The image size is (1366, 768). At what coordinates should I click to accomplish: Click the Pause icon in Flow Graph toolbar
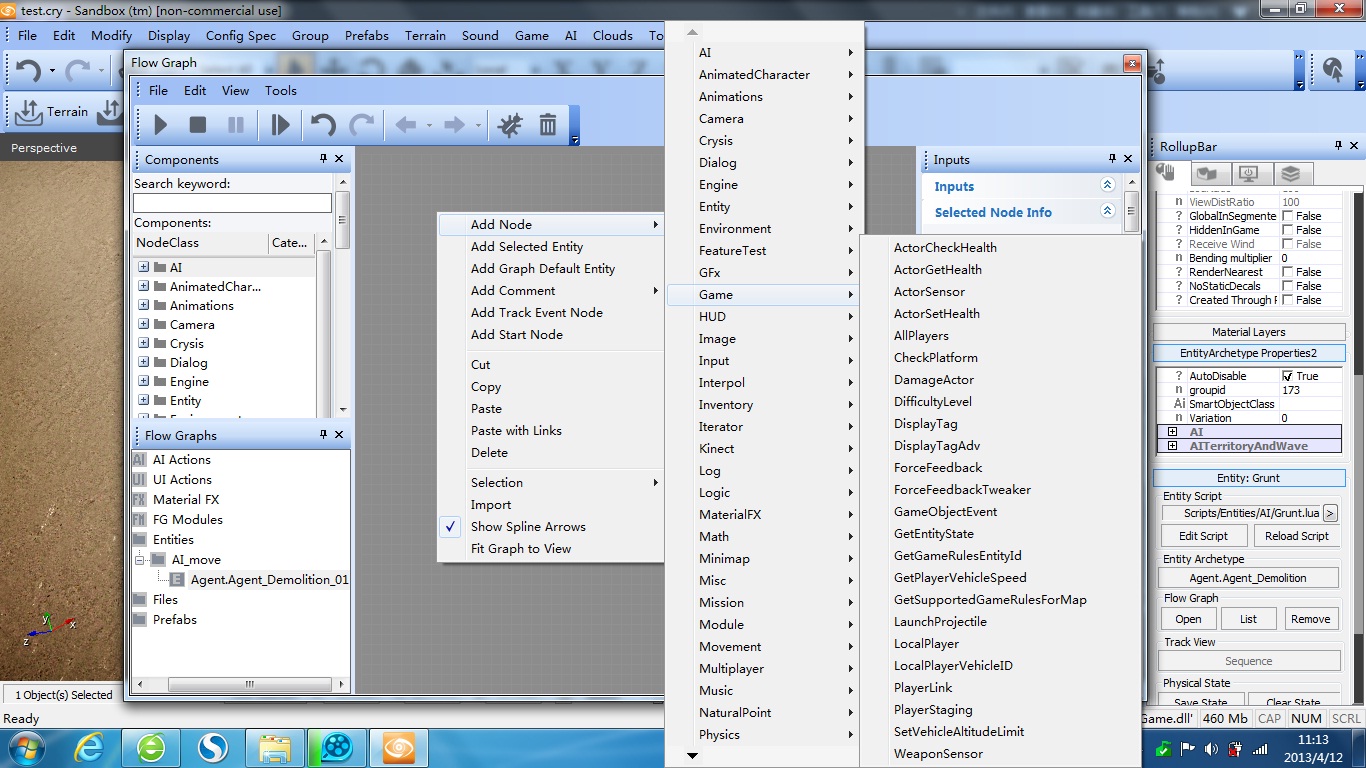tap(236, 125)
